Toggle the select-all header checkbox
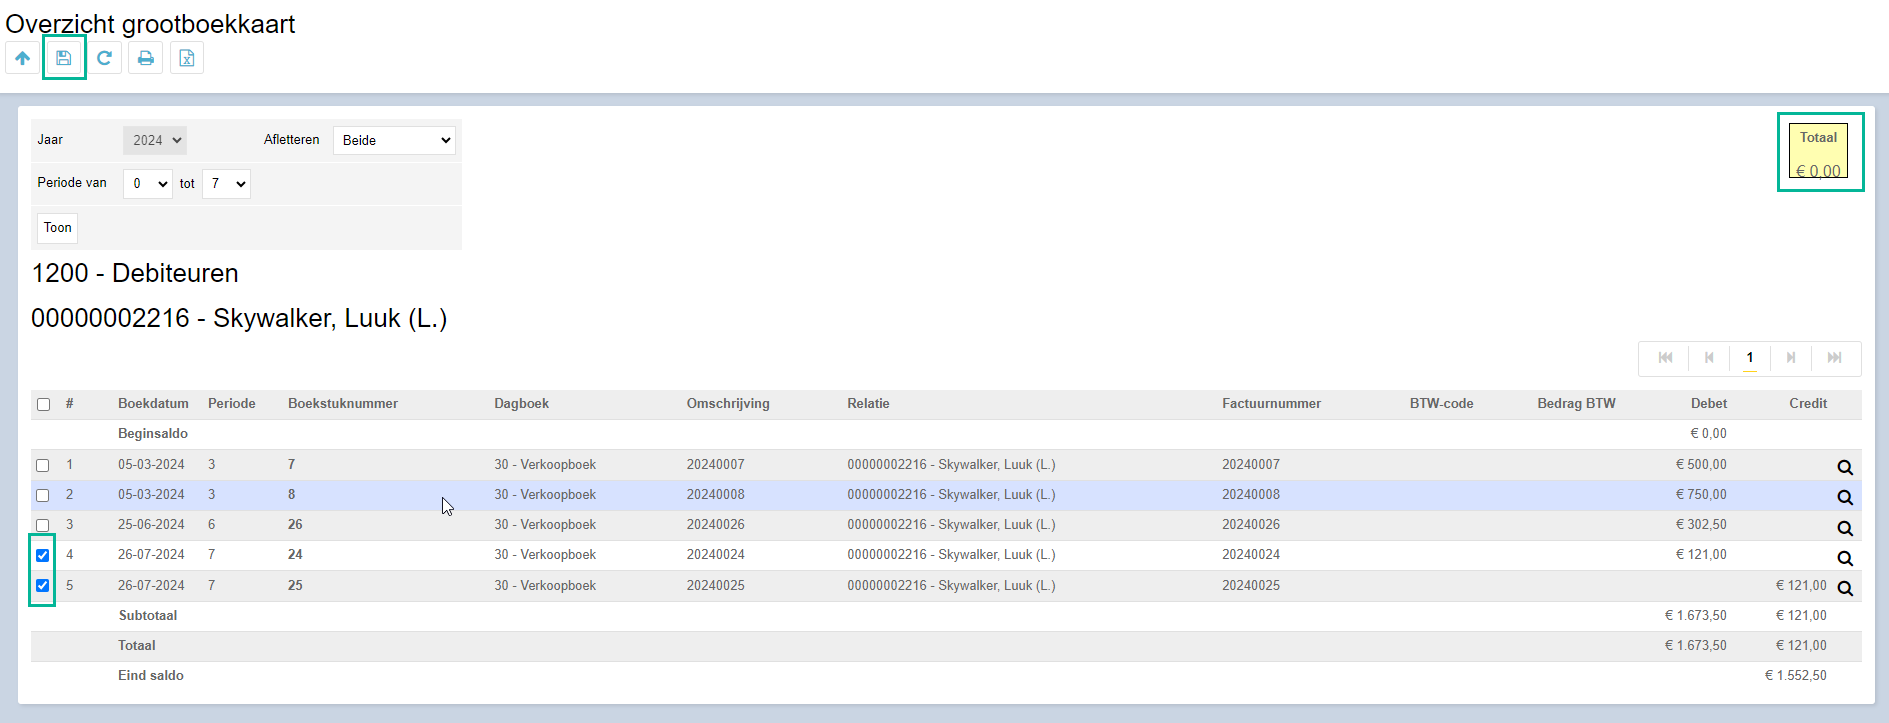 43,405
